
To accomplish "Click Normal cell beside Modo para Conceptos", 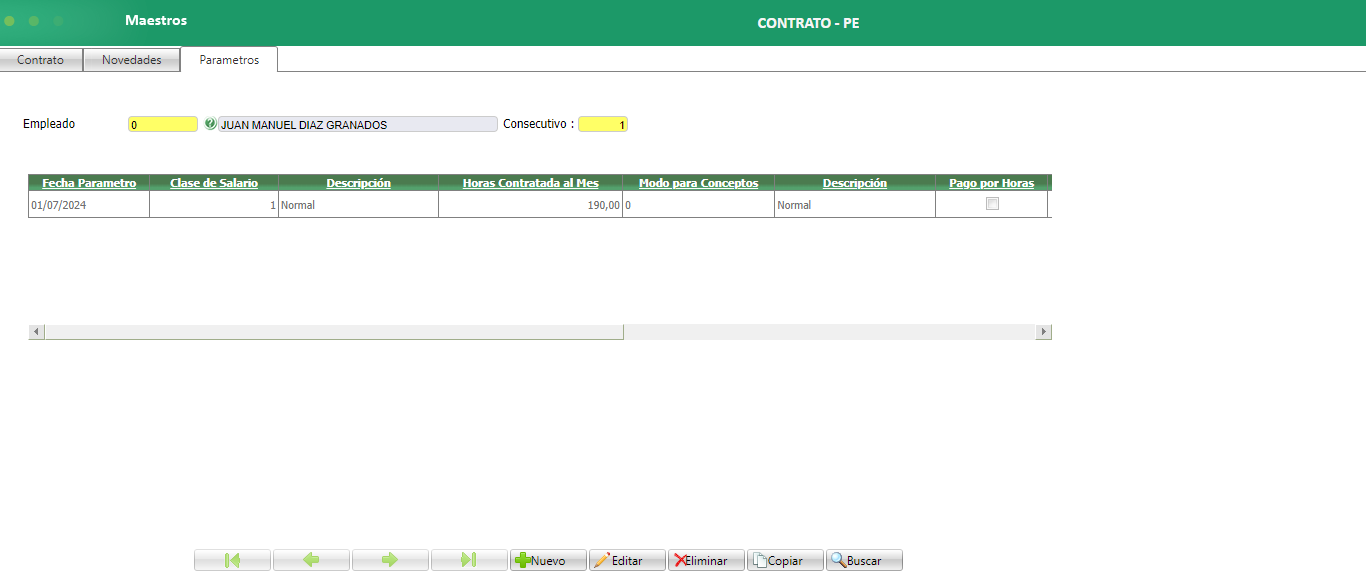I will point(855,204).
